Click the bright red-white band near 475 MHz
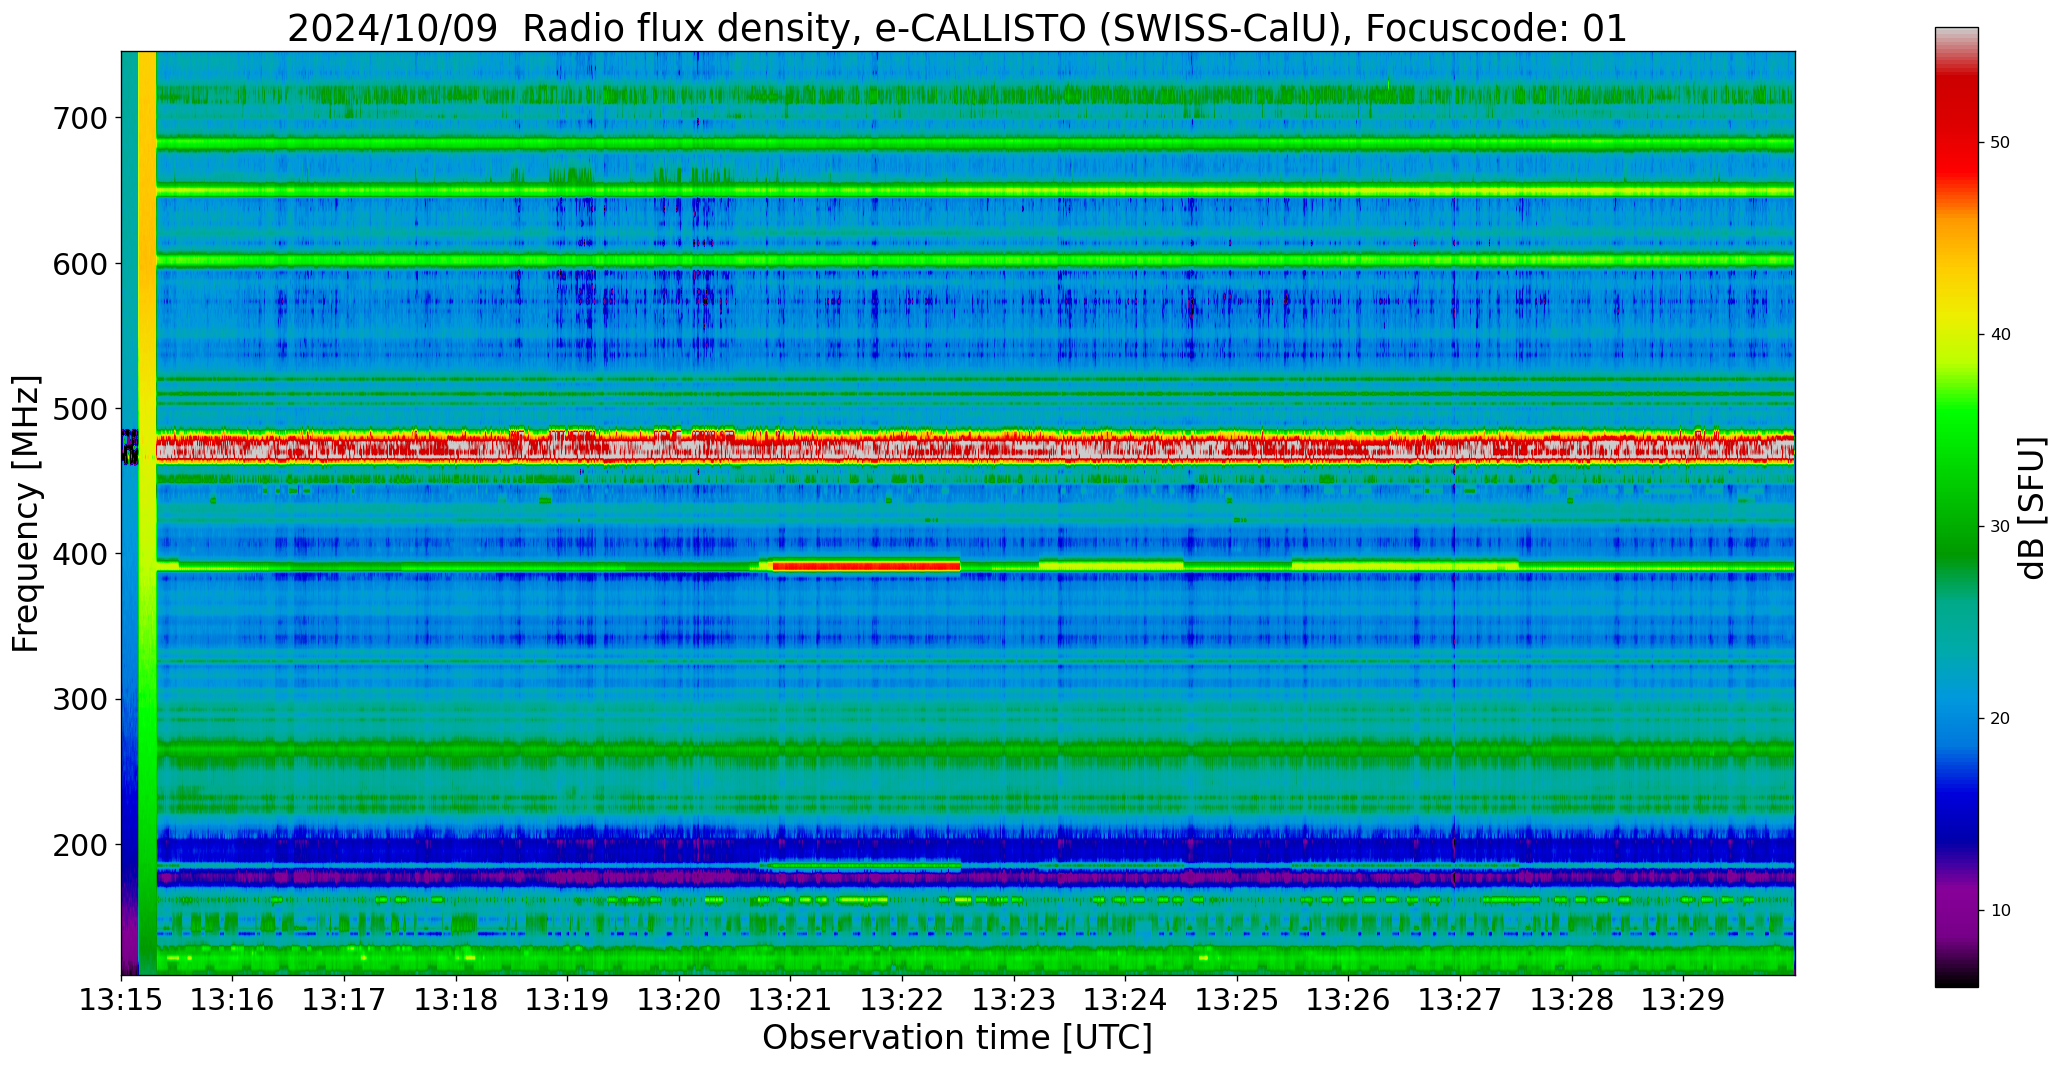The width and height of the screenshot is (2062, 1067). (x=975, y=448)
